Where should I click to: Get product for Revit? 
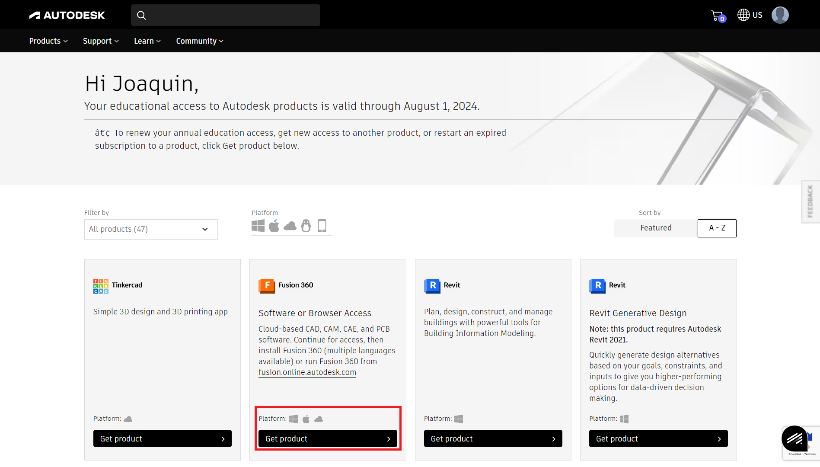[x=493, y=439]
